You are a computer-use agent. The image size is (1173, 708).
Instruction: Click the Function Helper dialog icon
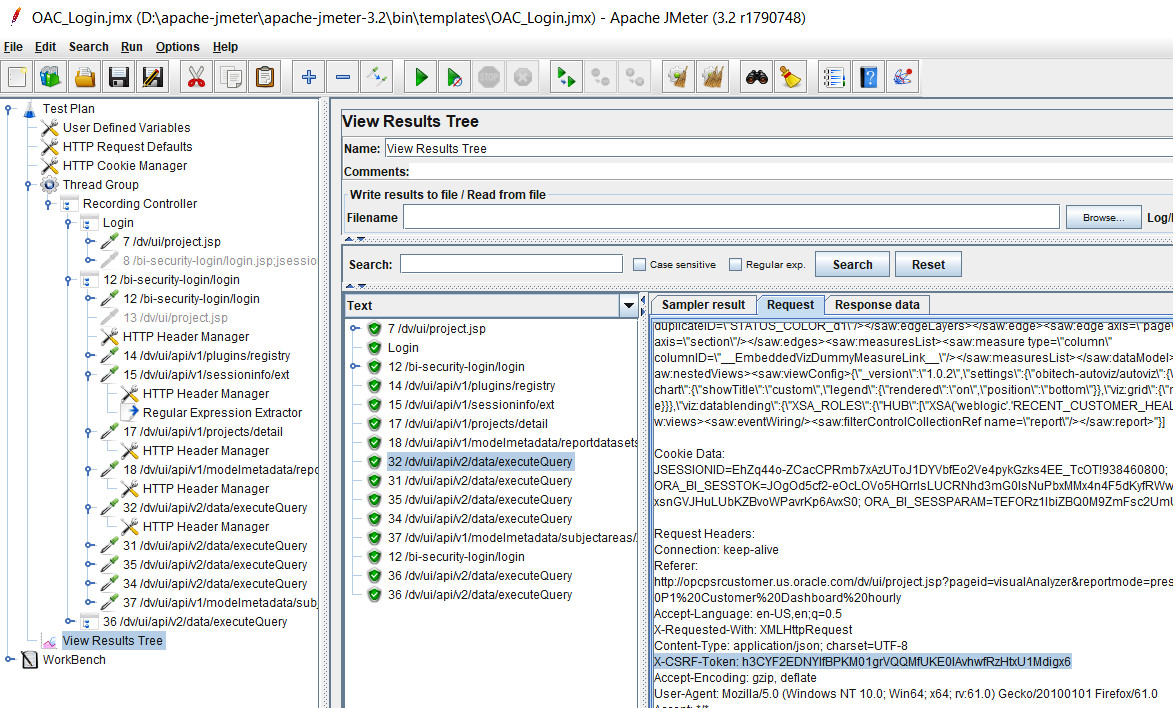[x=902, y=76]
